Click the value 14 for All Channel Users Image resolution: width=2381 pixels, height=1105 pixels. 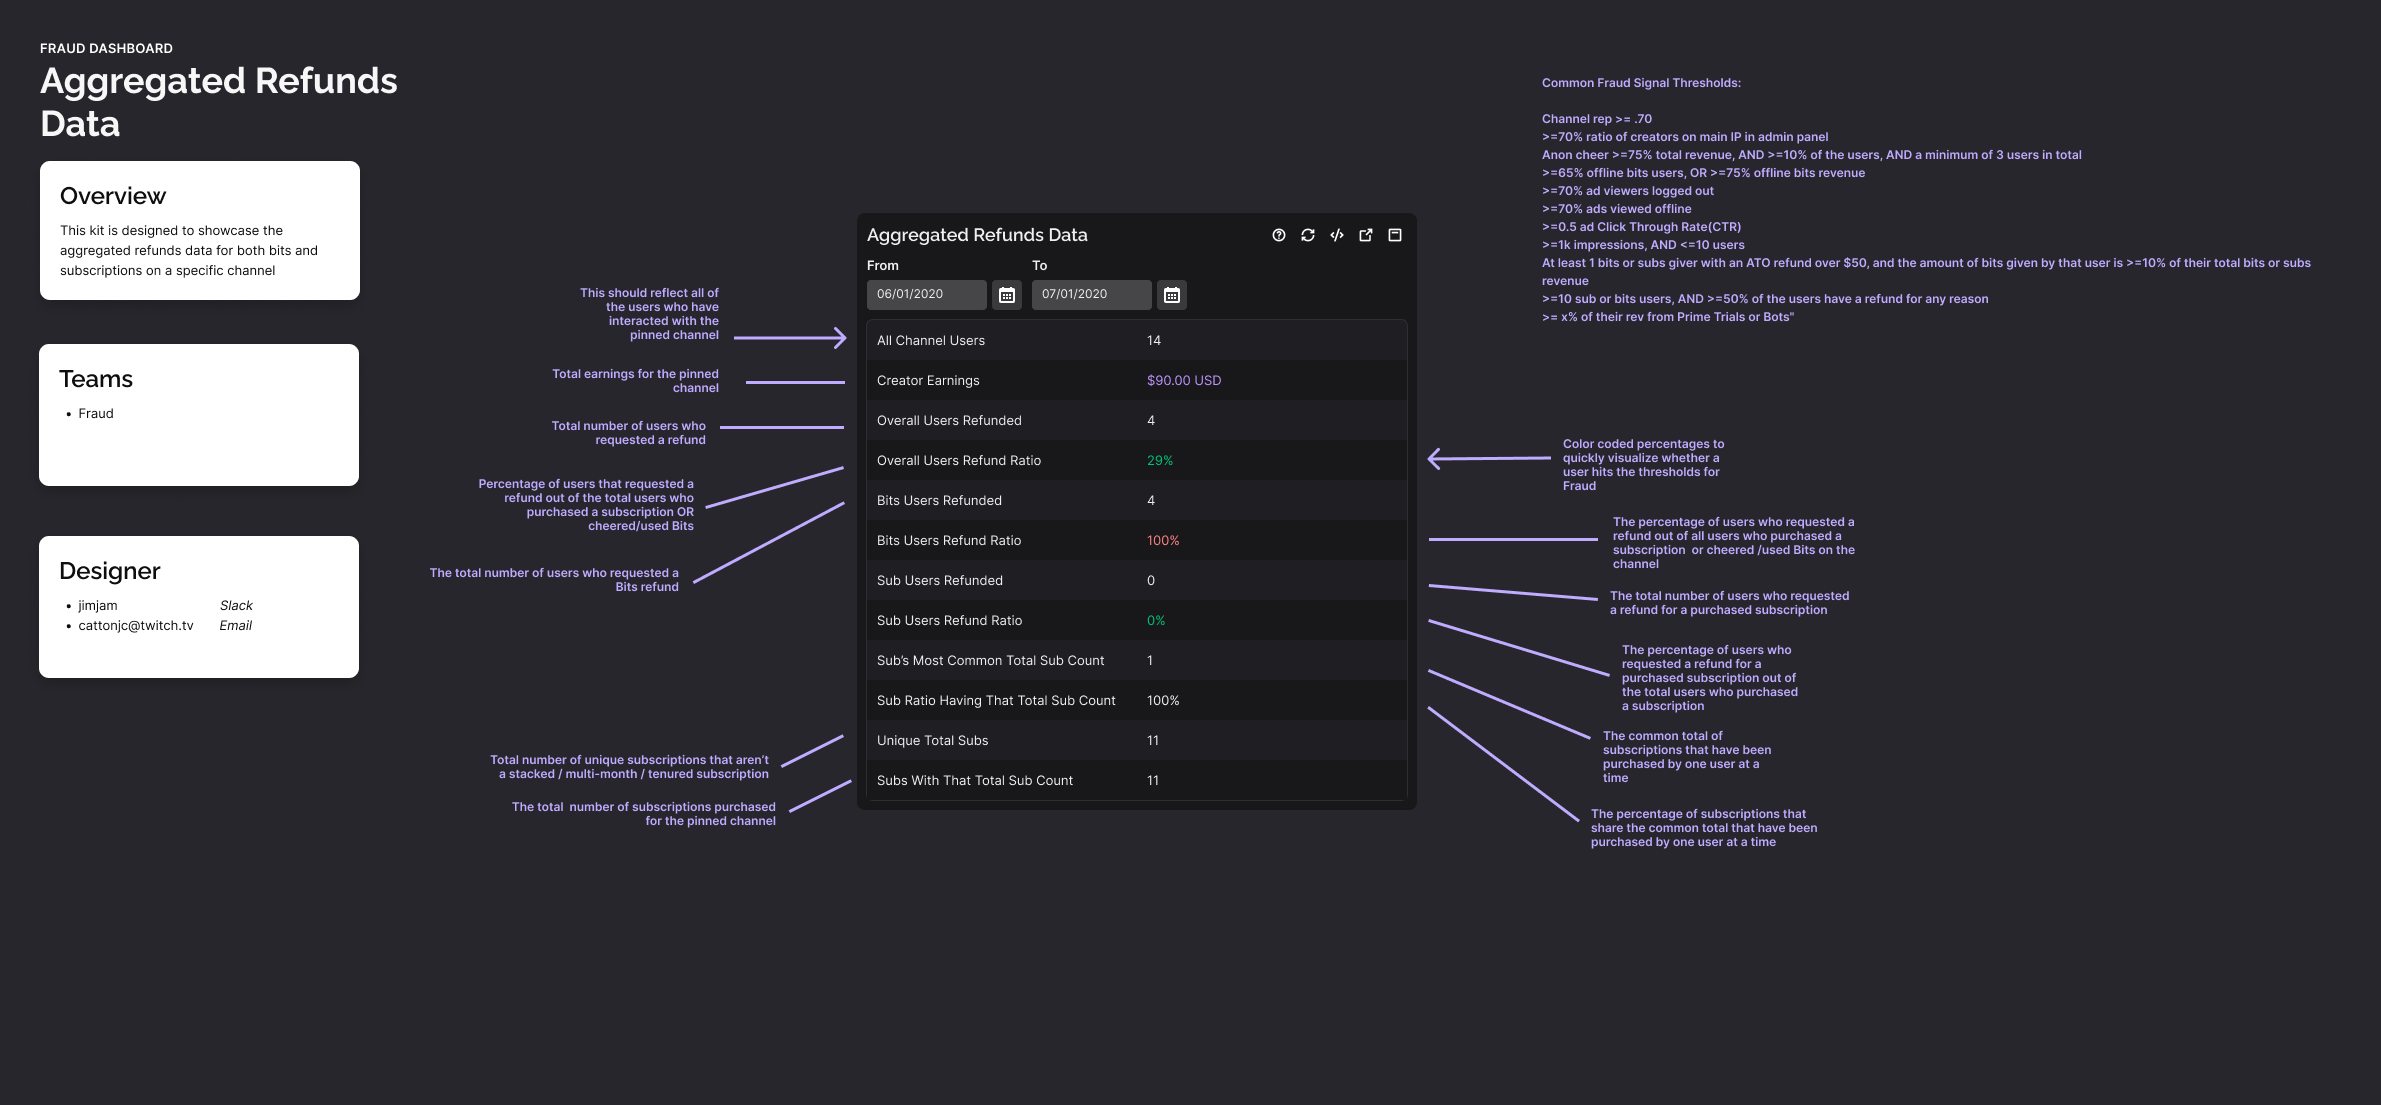pos(1154,340)
